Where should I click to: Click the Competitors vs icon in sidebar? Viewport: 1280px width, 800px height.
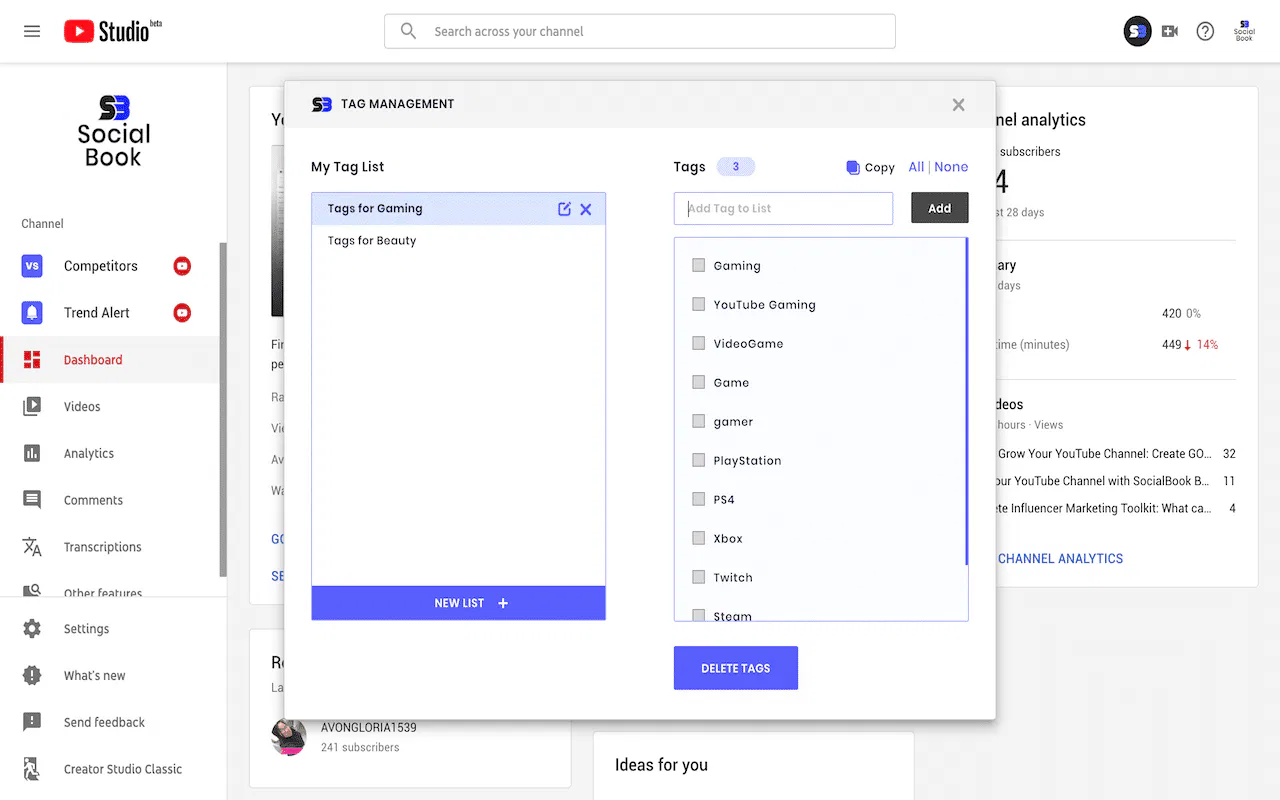coord(33,266)
